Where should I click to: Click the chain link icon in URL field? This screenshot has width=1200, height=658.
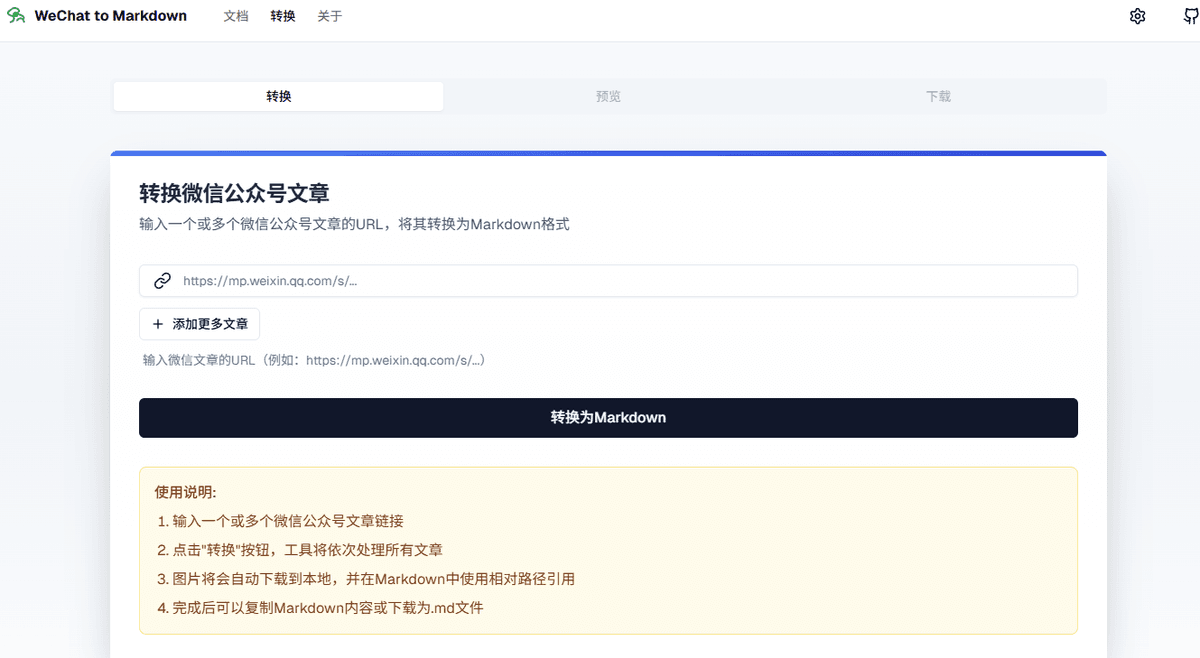pos(162,281)
